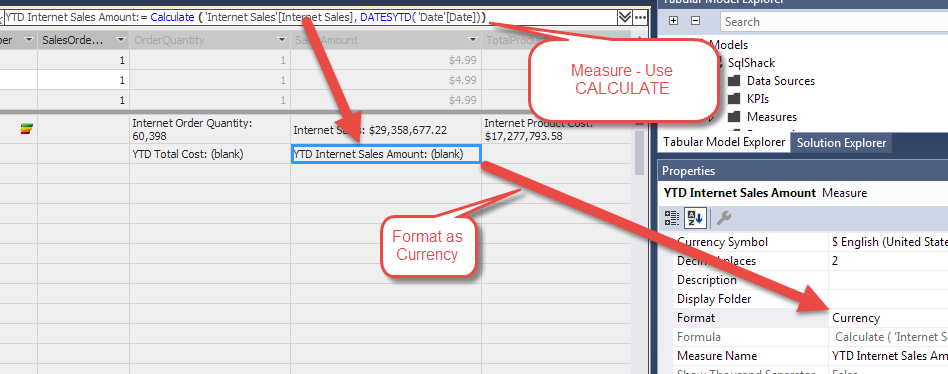Focus the Tabular Model Explorer search box
Screen dimensions: 948x374
[x=834, y=22]
